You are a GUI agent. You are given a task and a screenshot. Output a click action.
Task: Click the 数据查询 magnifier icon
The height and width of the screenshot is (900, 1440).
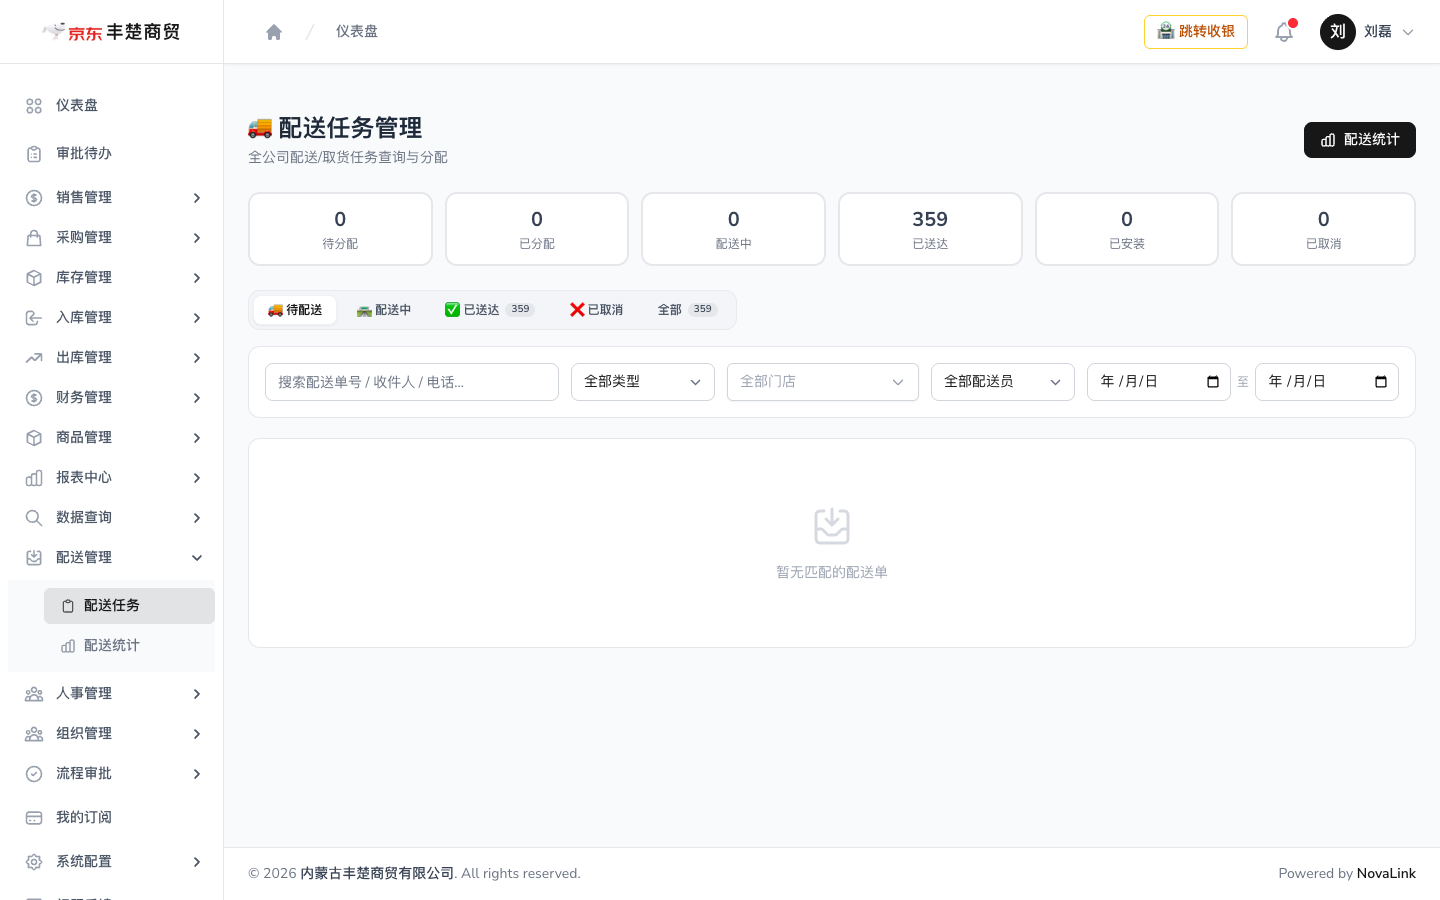pos(34,518)
